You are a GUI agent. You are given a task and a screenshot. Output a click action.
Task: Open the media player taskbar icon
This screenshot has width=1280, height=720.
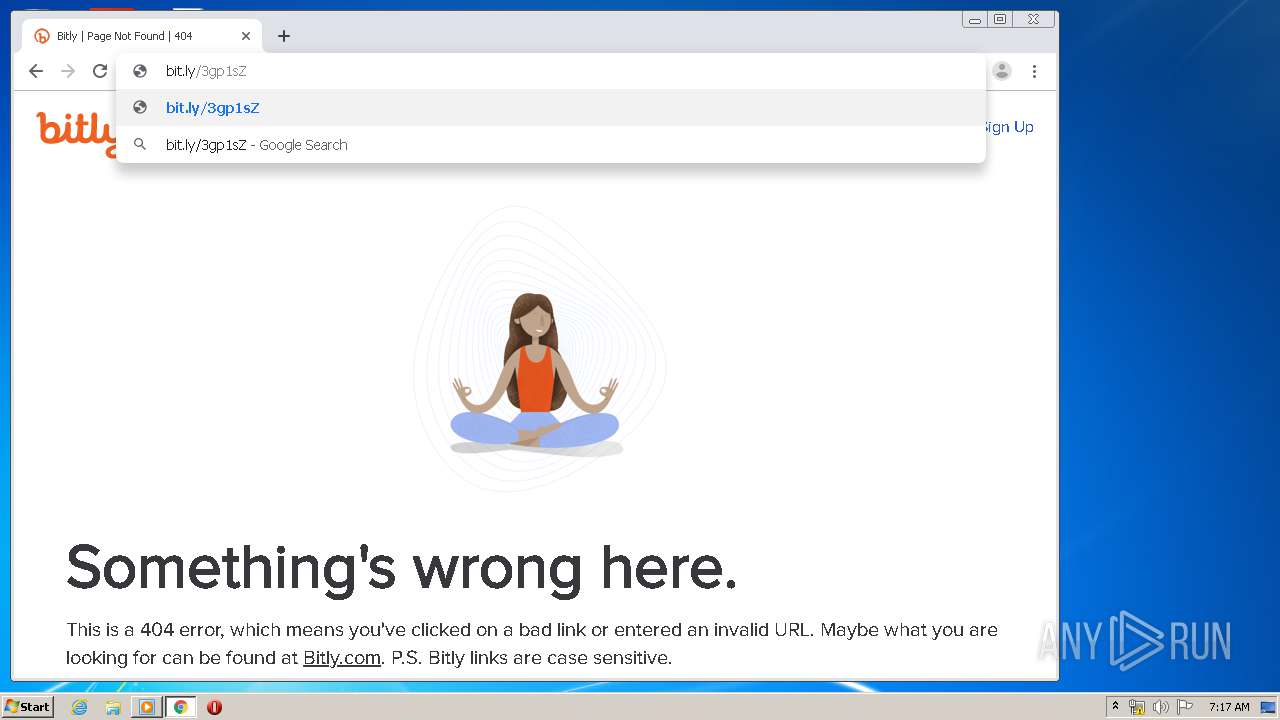(x=147, y=707)
